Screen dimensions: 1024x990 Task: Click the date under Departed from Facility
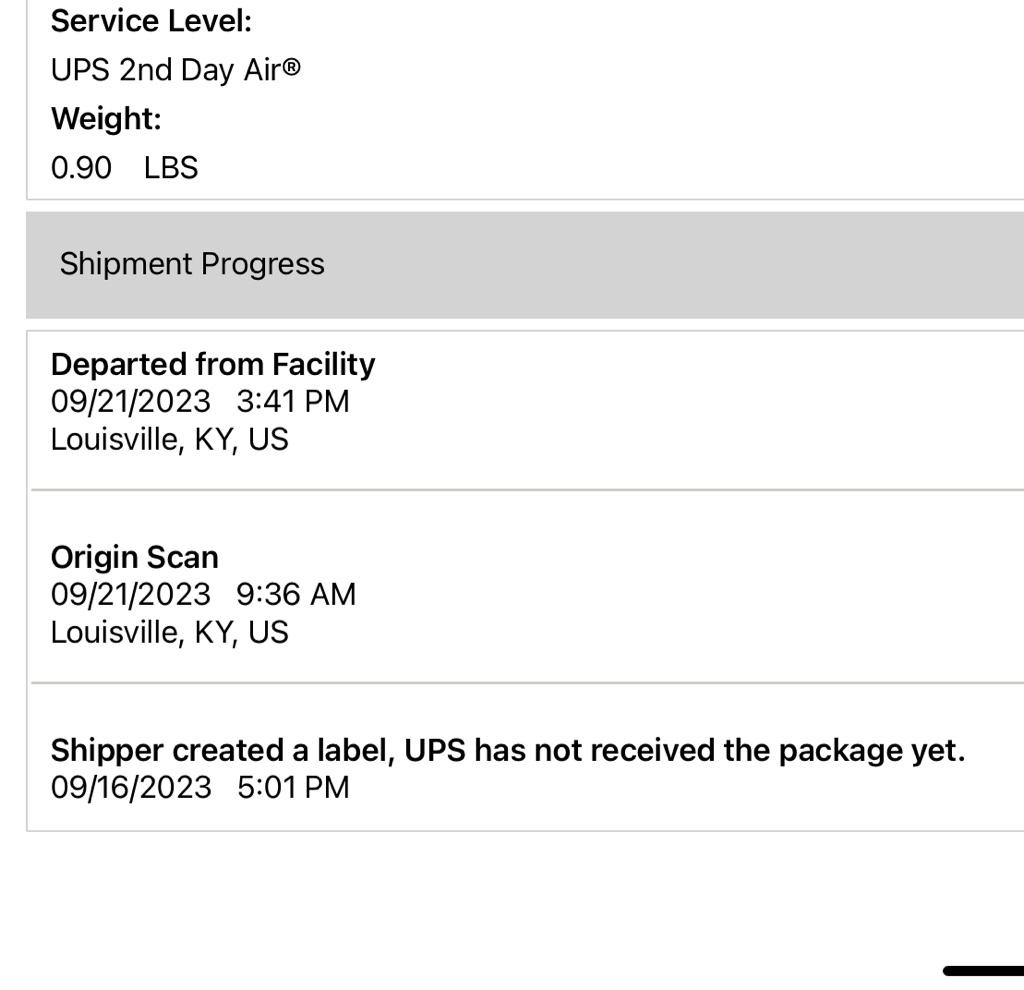(x=131, y=402)
